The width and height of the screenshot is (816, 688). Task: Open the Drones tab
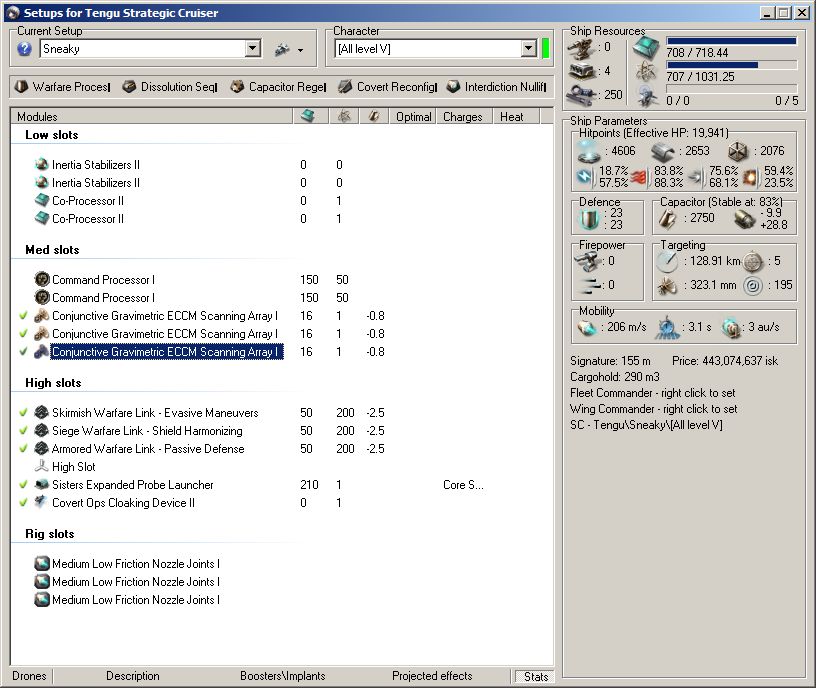[x=29, y=676]
